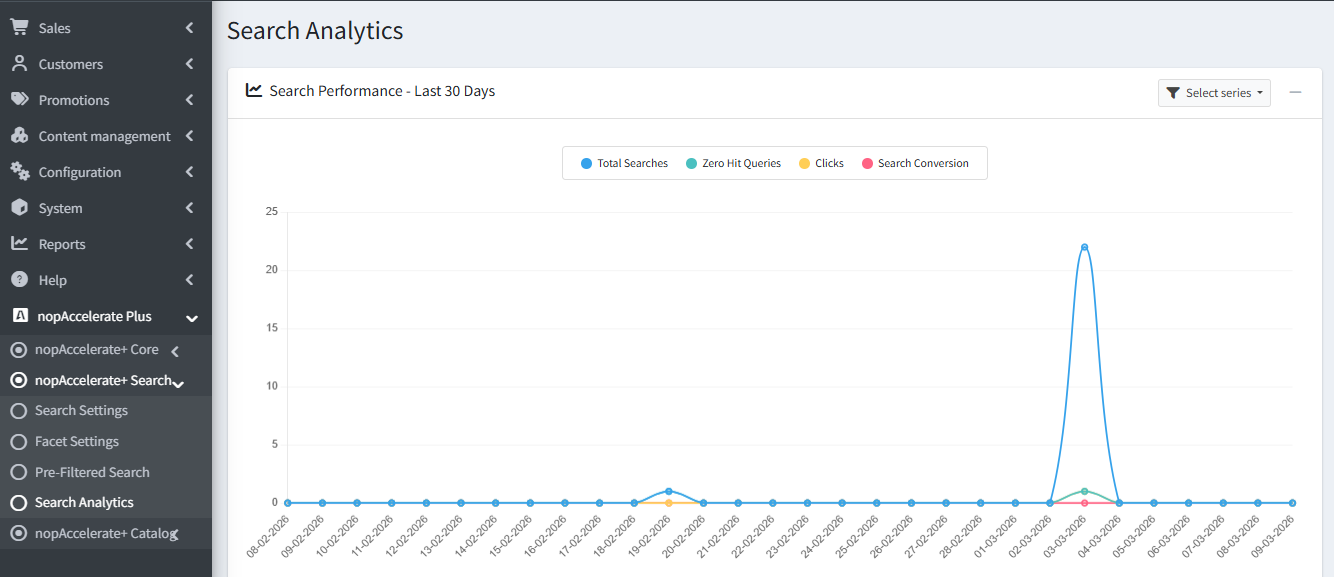Screen dimensions: 1334x577
Task: Click the Customers person icon
Action: click(x=19, y=64)
